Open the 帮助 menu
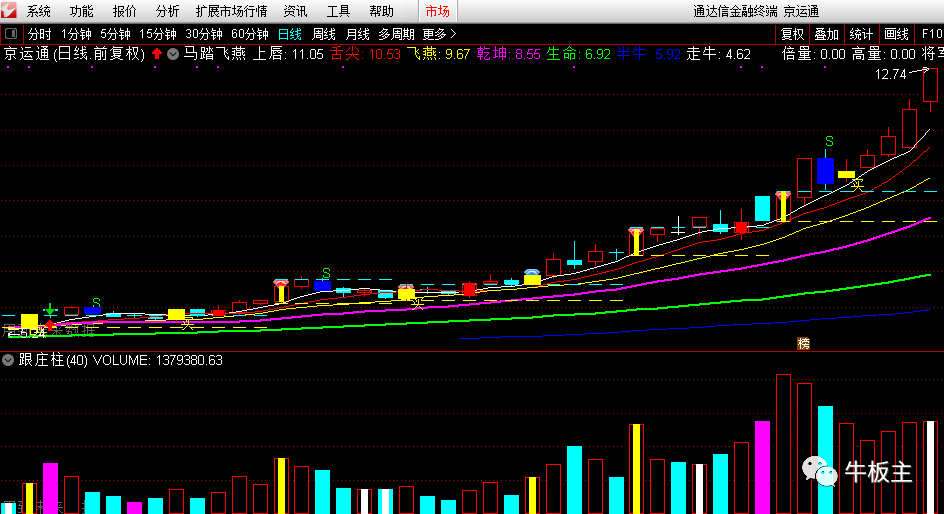This screenshot has width=944, height=514. [381, 11]
